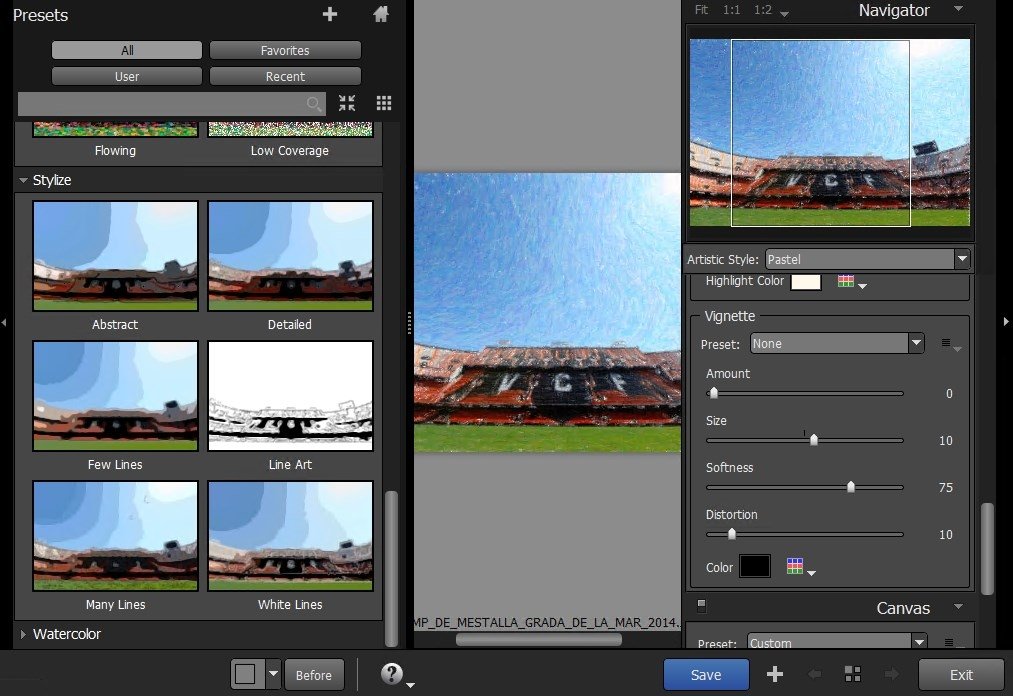1013x696 pixels.
Task: Select the Many Lines preset thumbnail
Action: coord(115,536)
